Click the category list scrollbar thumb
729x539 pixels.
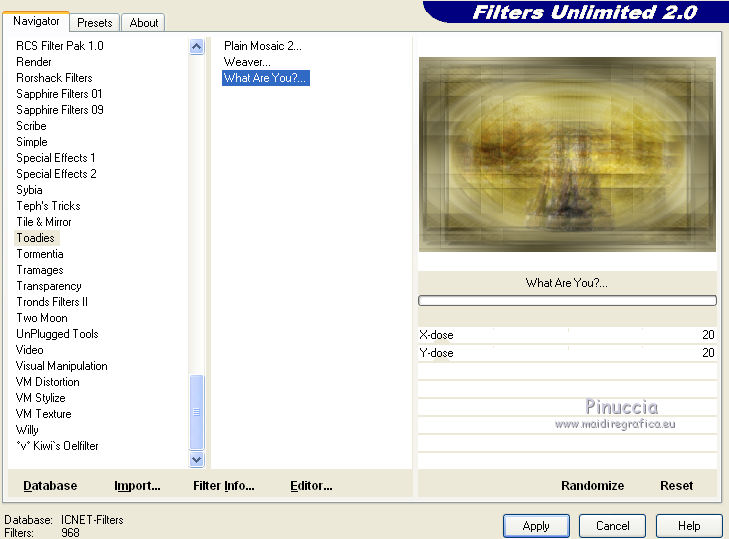click(197, 412)
